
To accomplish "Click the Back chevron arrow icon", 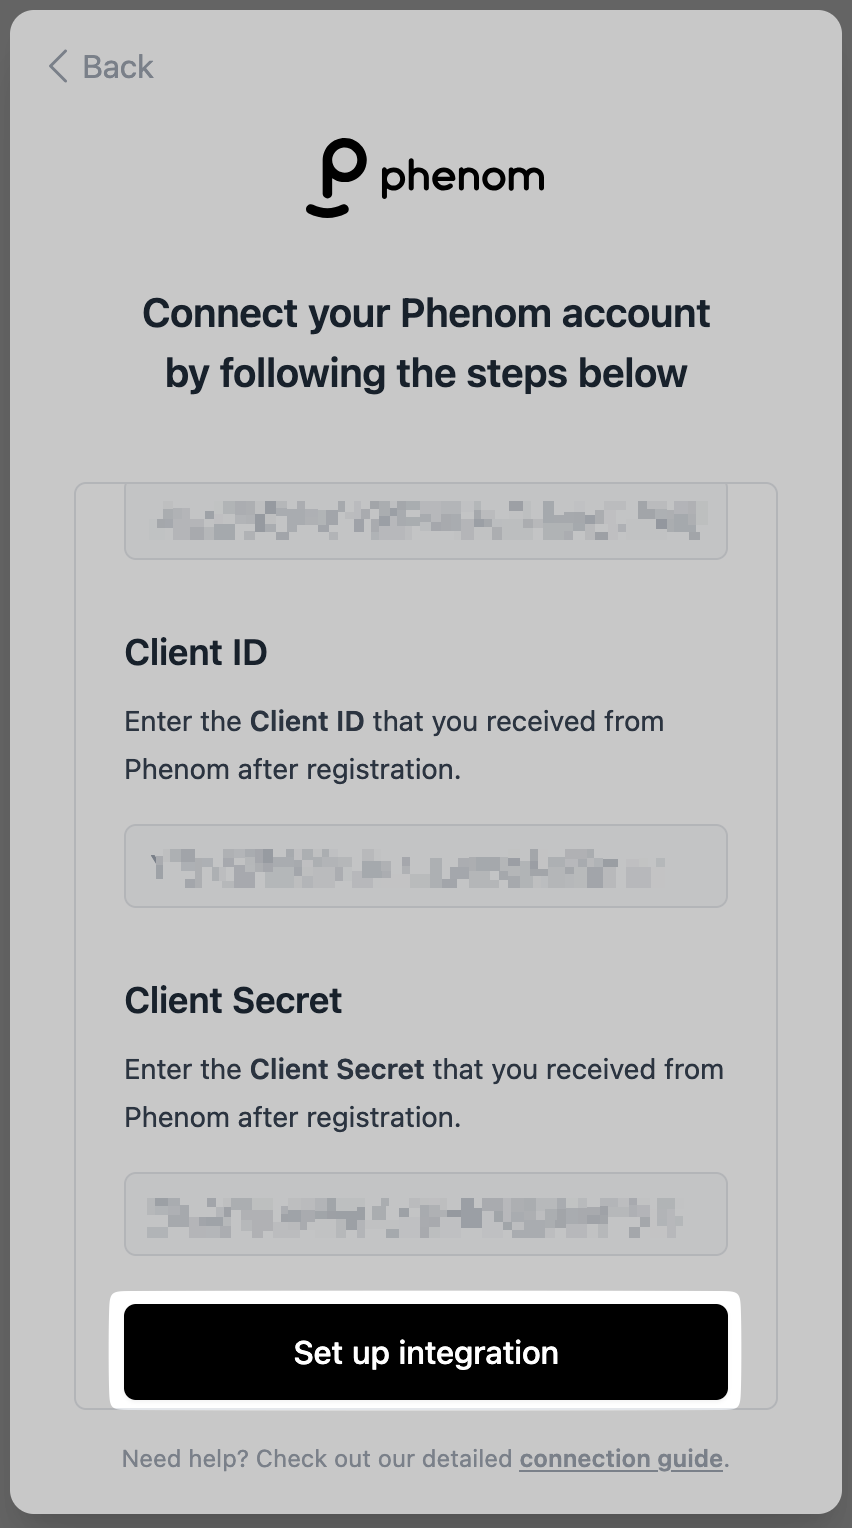I will tap(58, 67).
